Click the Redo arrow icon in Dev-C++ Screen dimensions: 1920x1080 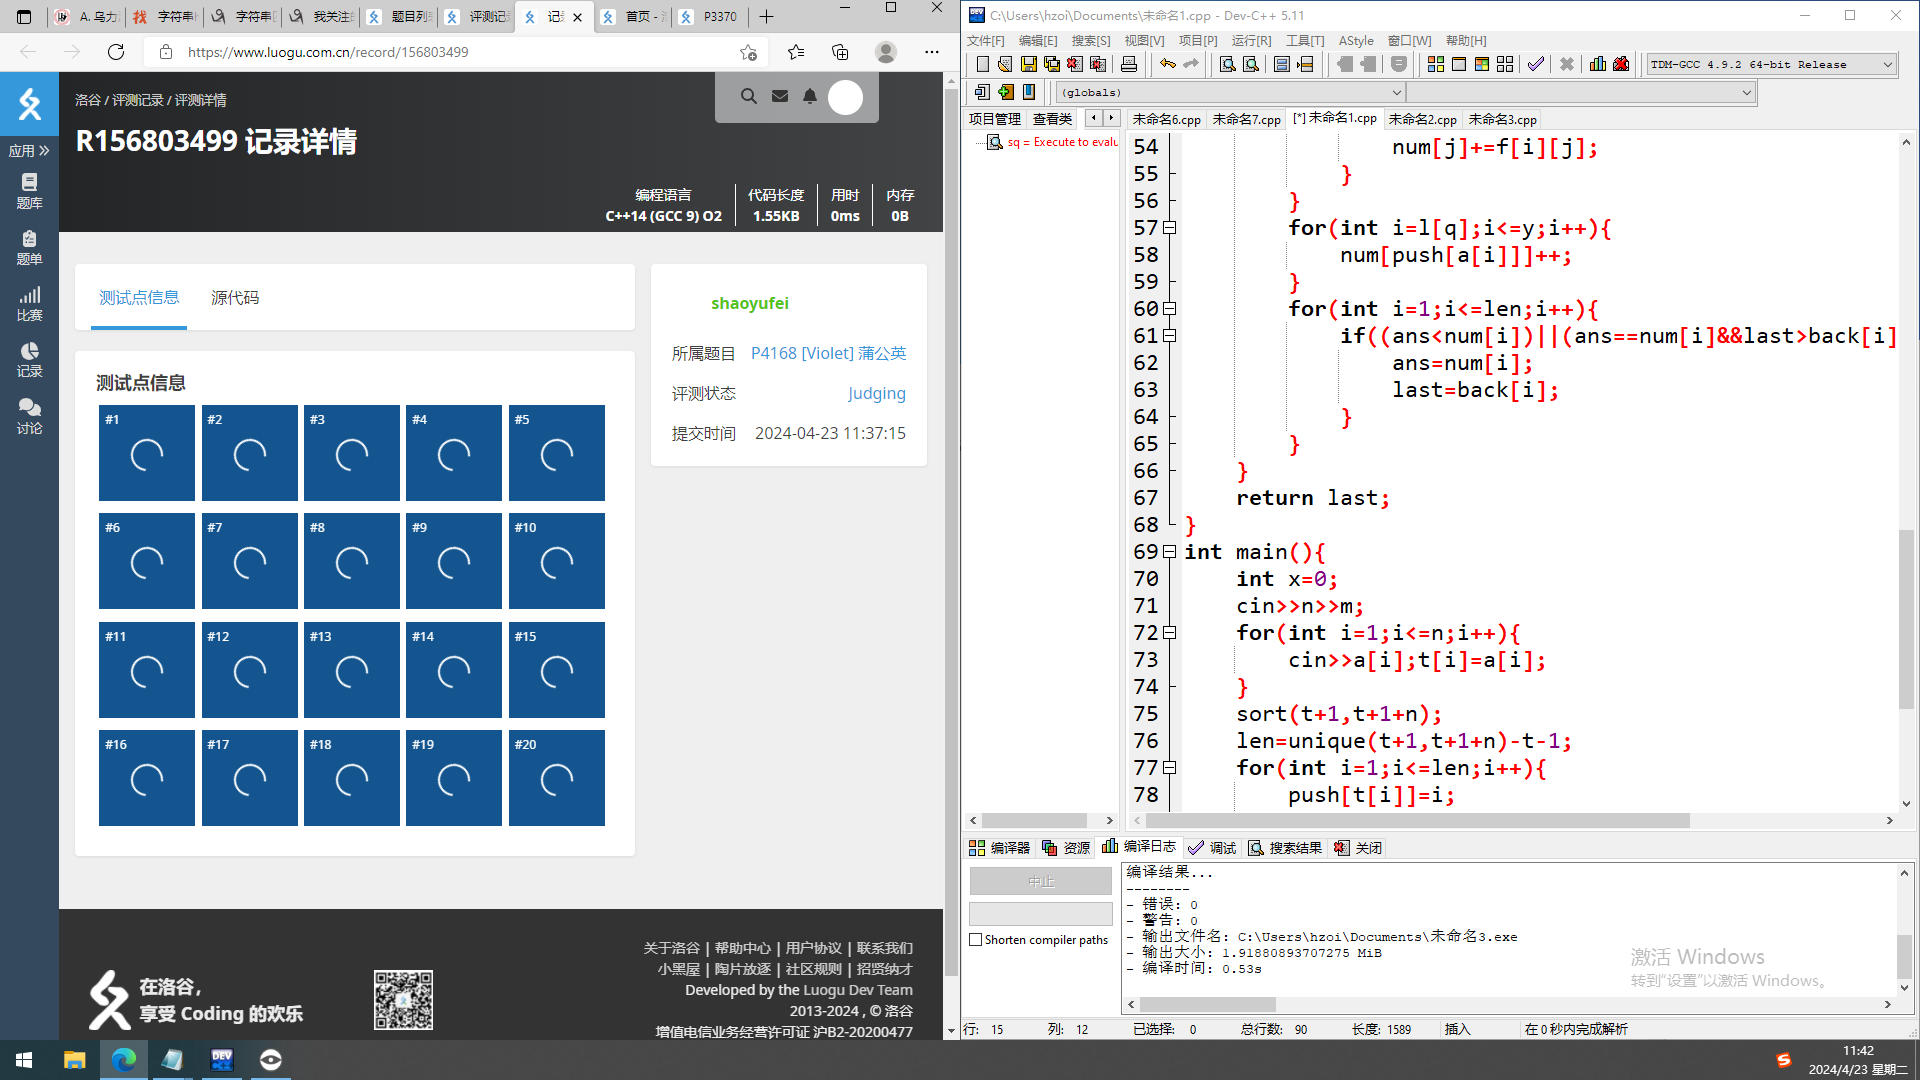1190,65
